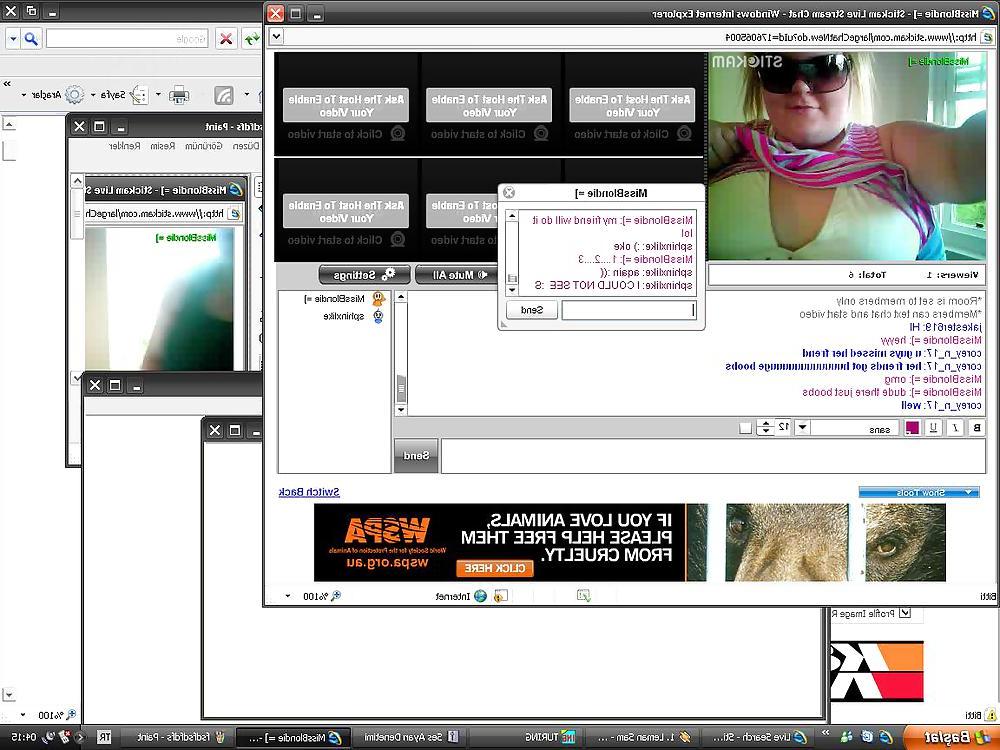Screen dimensions: 1000x750
Task: Click the main chat message input field
Action: 713,455
